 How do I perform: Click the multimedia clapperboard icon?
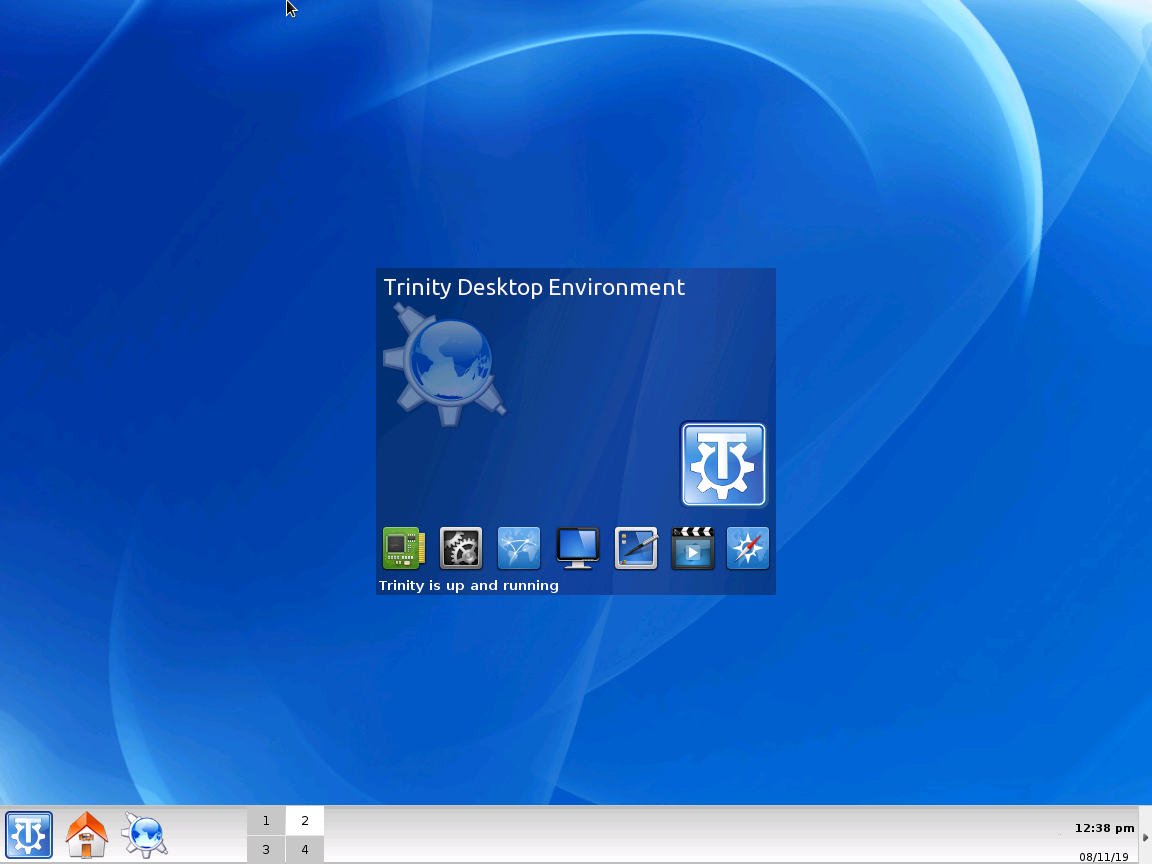pos(693,548)
